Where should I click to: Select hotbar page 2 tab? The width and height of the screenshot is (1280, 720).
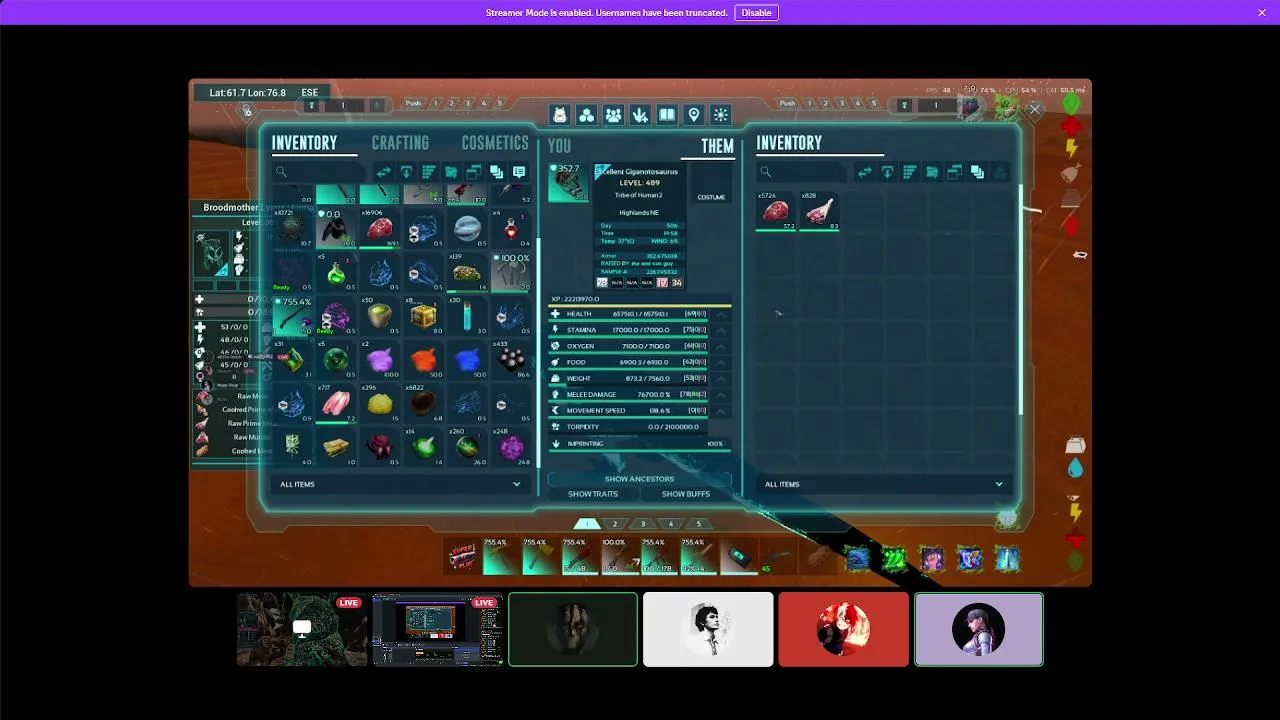[x=615, y=524]
